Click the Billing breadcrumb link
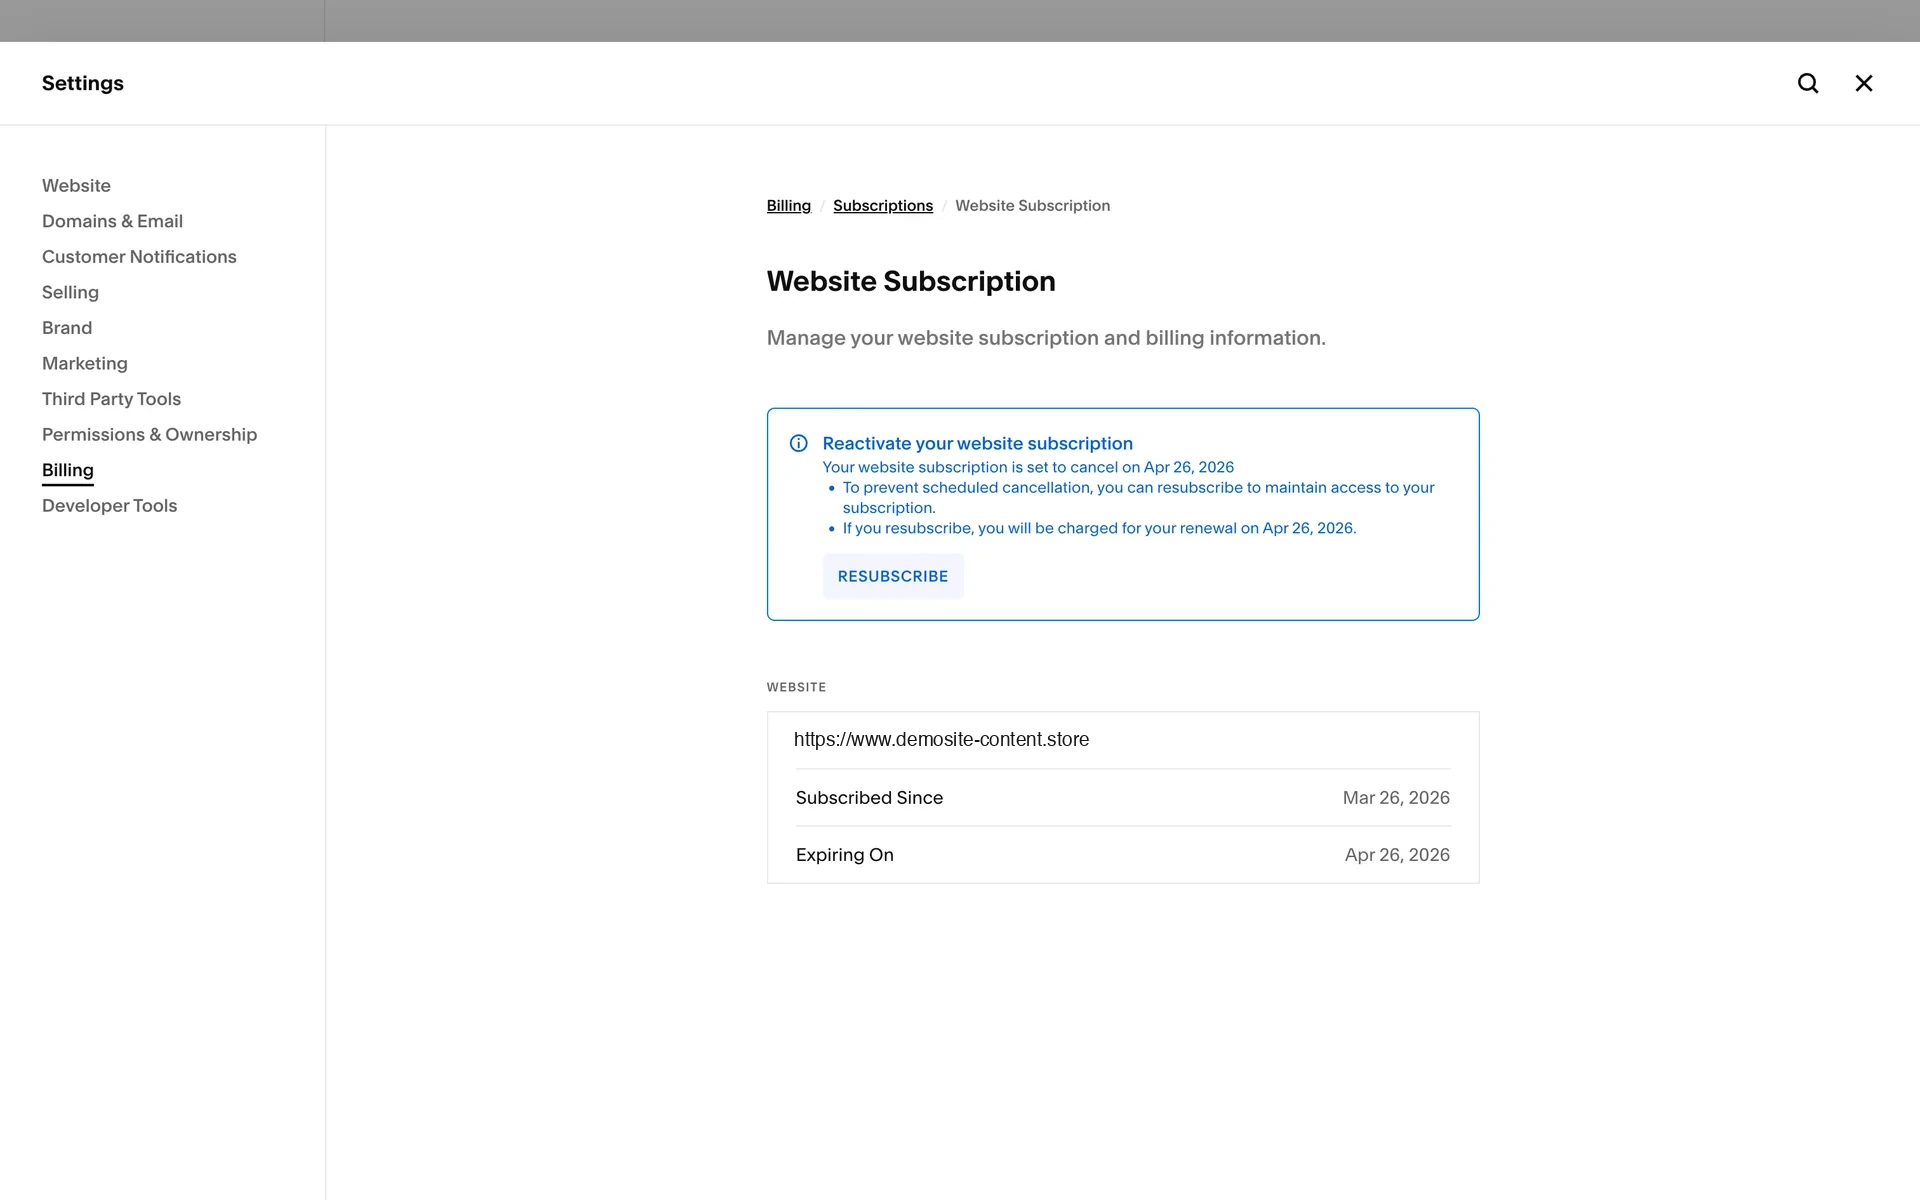1920x1200 pixels. pyautogui.click(x=788, y=206)
